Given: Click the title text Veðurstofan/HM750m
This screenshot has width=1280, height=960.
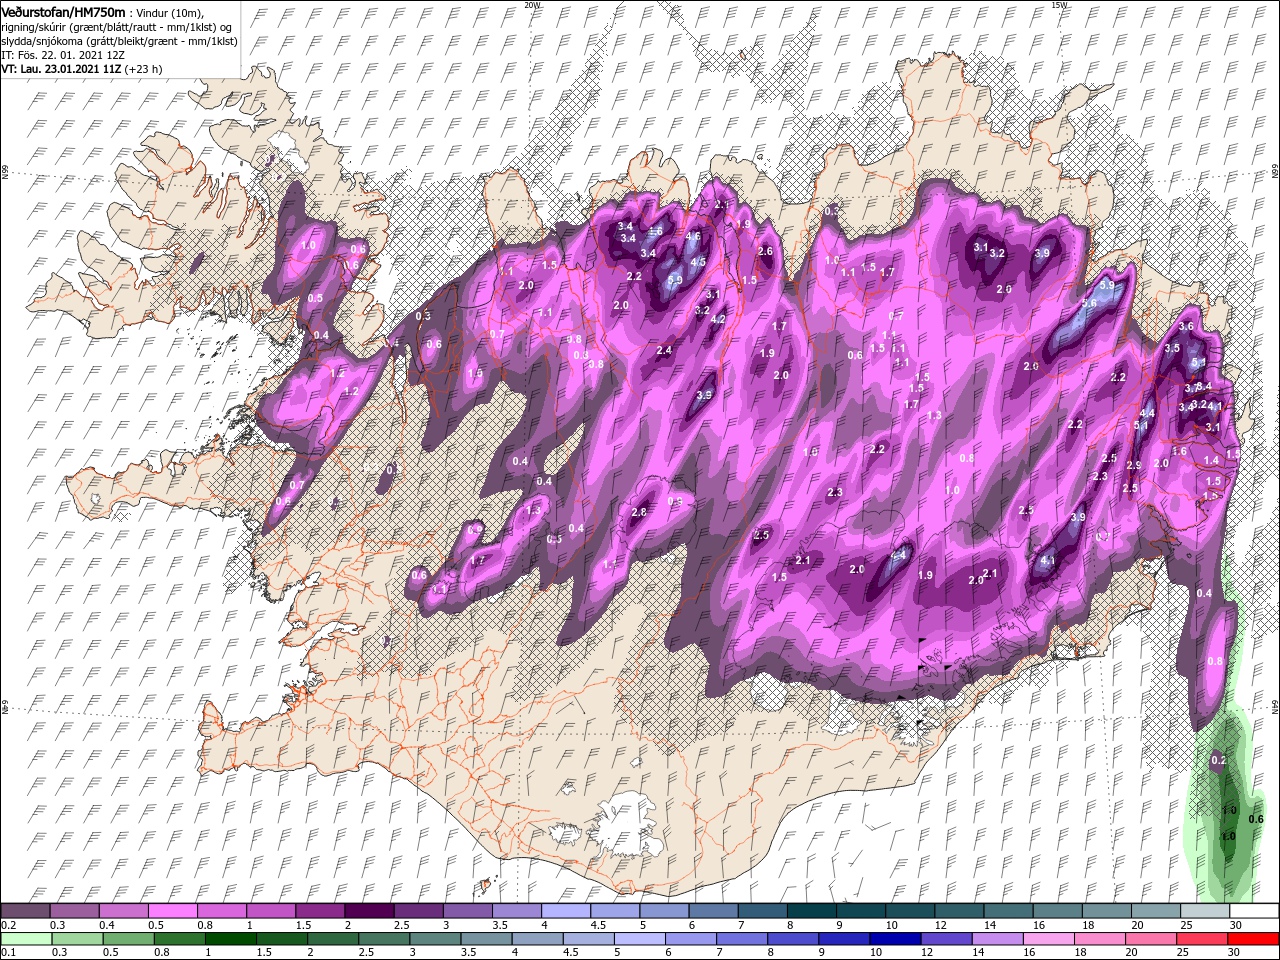Looking at the screenshot, I should (63, 11).
